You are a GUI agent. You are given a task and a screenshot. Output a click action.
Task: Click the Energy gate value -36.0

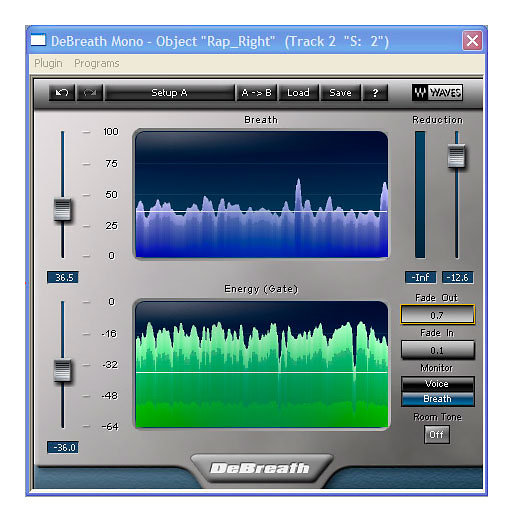[63, 447]
